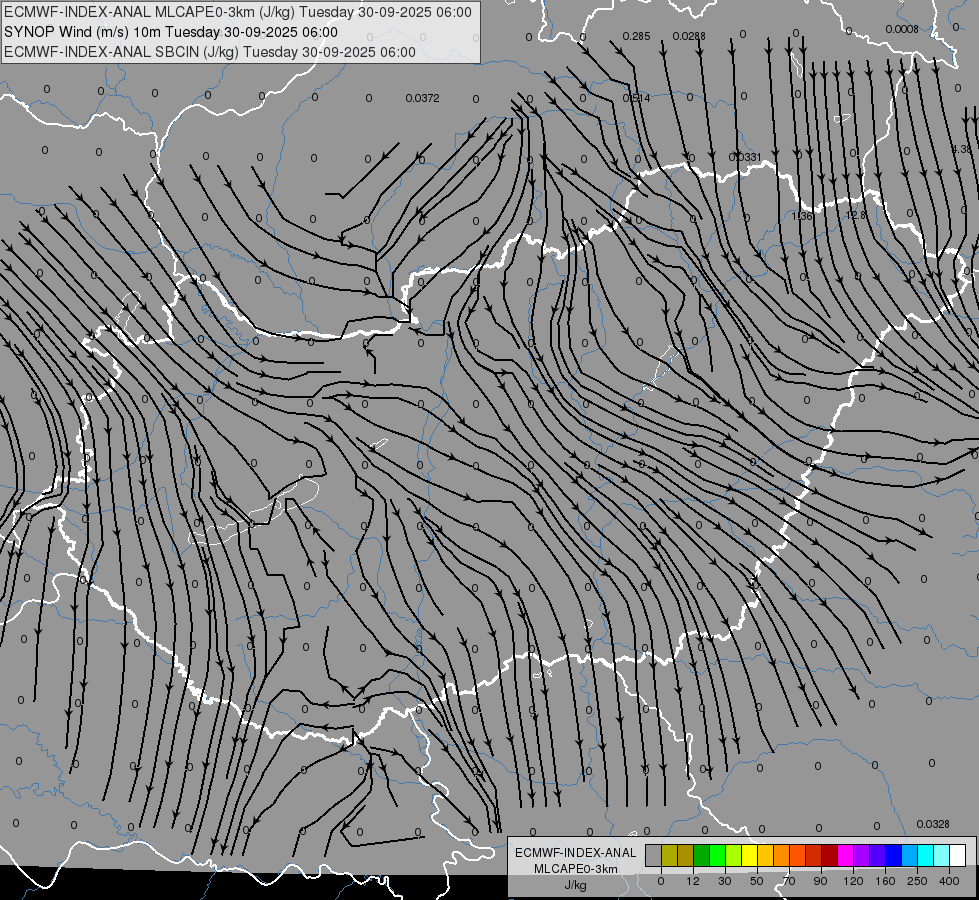Pick the pale cyan legend swatch left of 400
Screen dimensions: 979x900
coord(942,855)
